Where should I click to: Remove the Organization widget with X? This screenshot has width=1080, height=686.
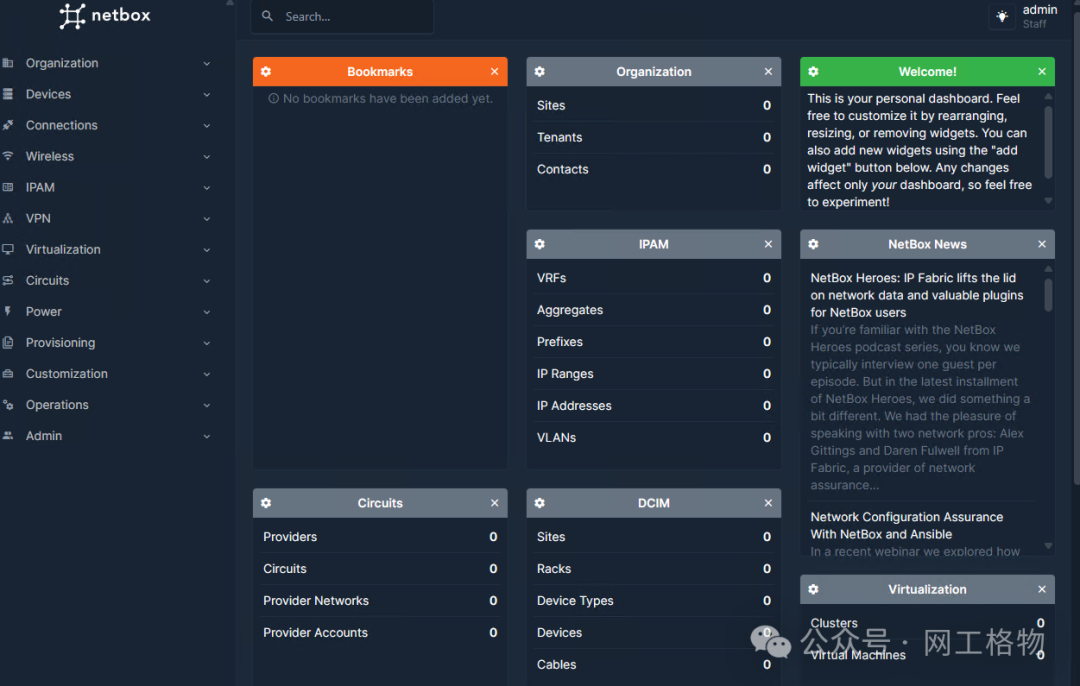(768, 72)
